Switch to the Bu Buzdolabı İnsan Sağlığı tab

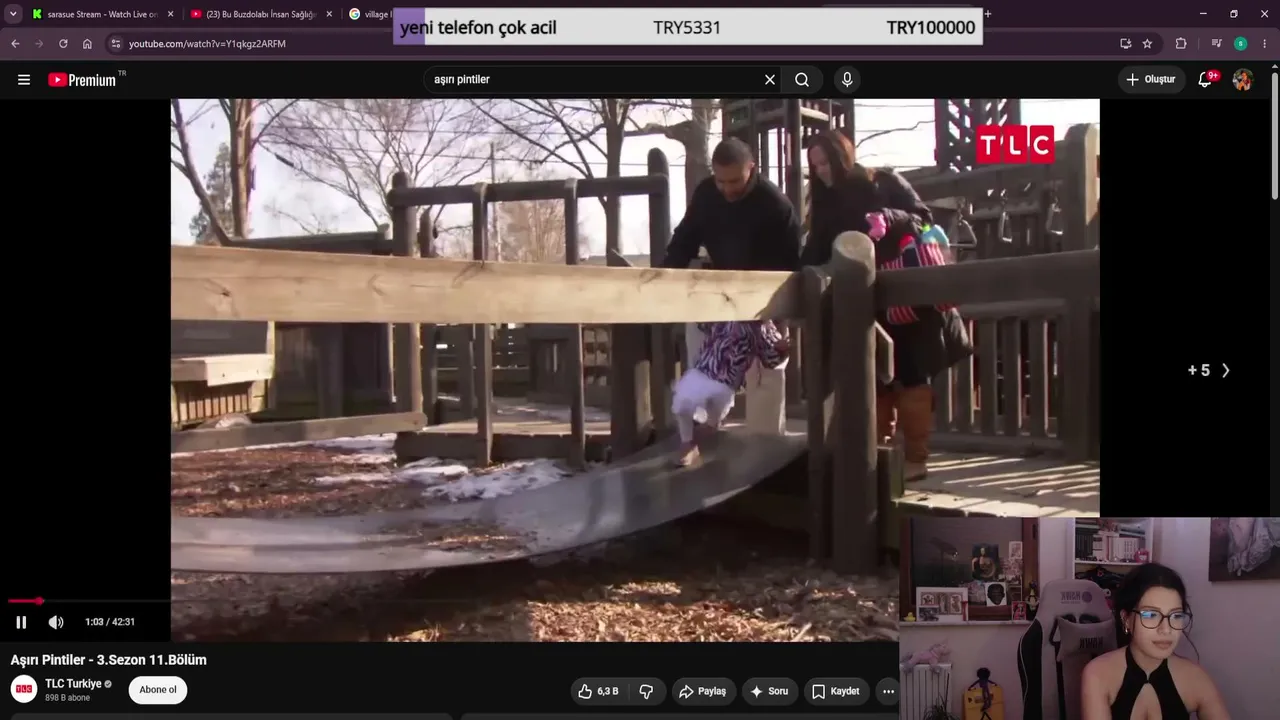[x=260, y=14]
